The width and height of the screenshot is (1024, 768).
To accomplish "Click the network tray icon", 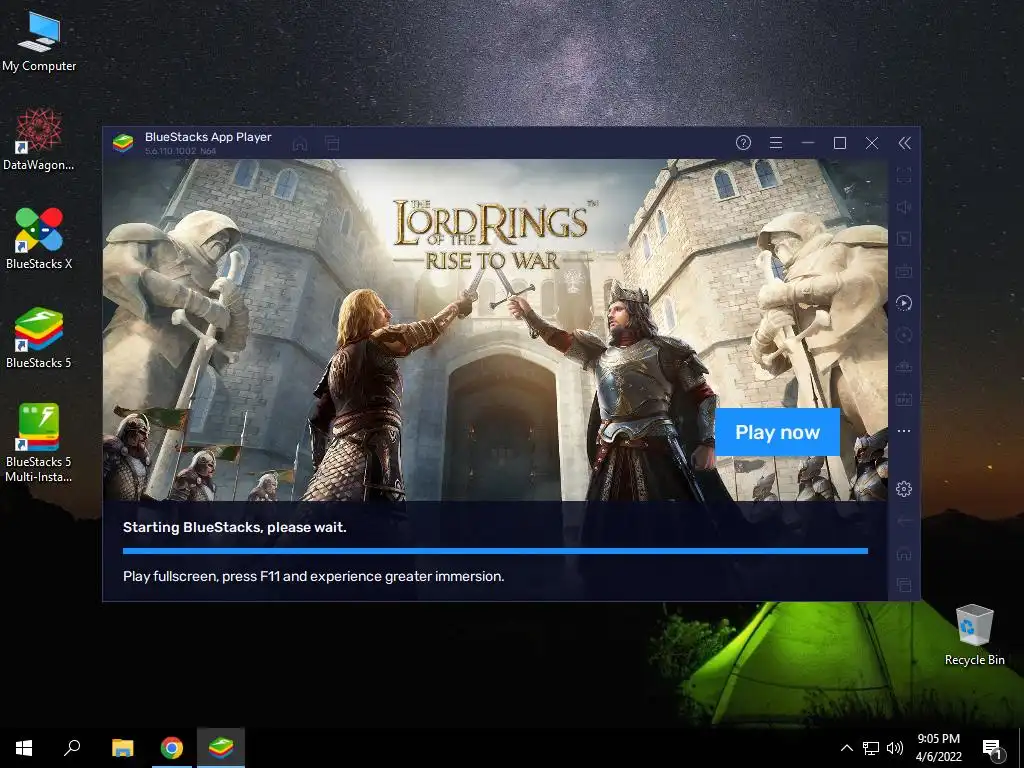I will pos(871,748).
